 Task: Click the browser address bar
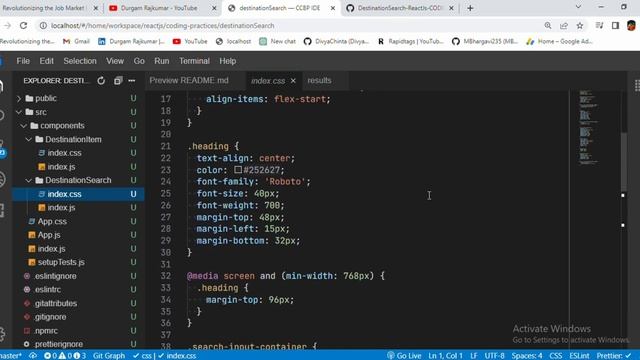[x=294, y=26]
